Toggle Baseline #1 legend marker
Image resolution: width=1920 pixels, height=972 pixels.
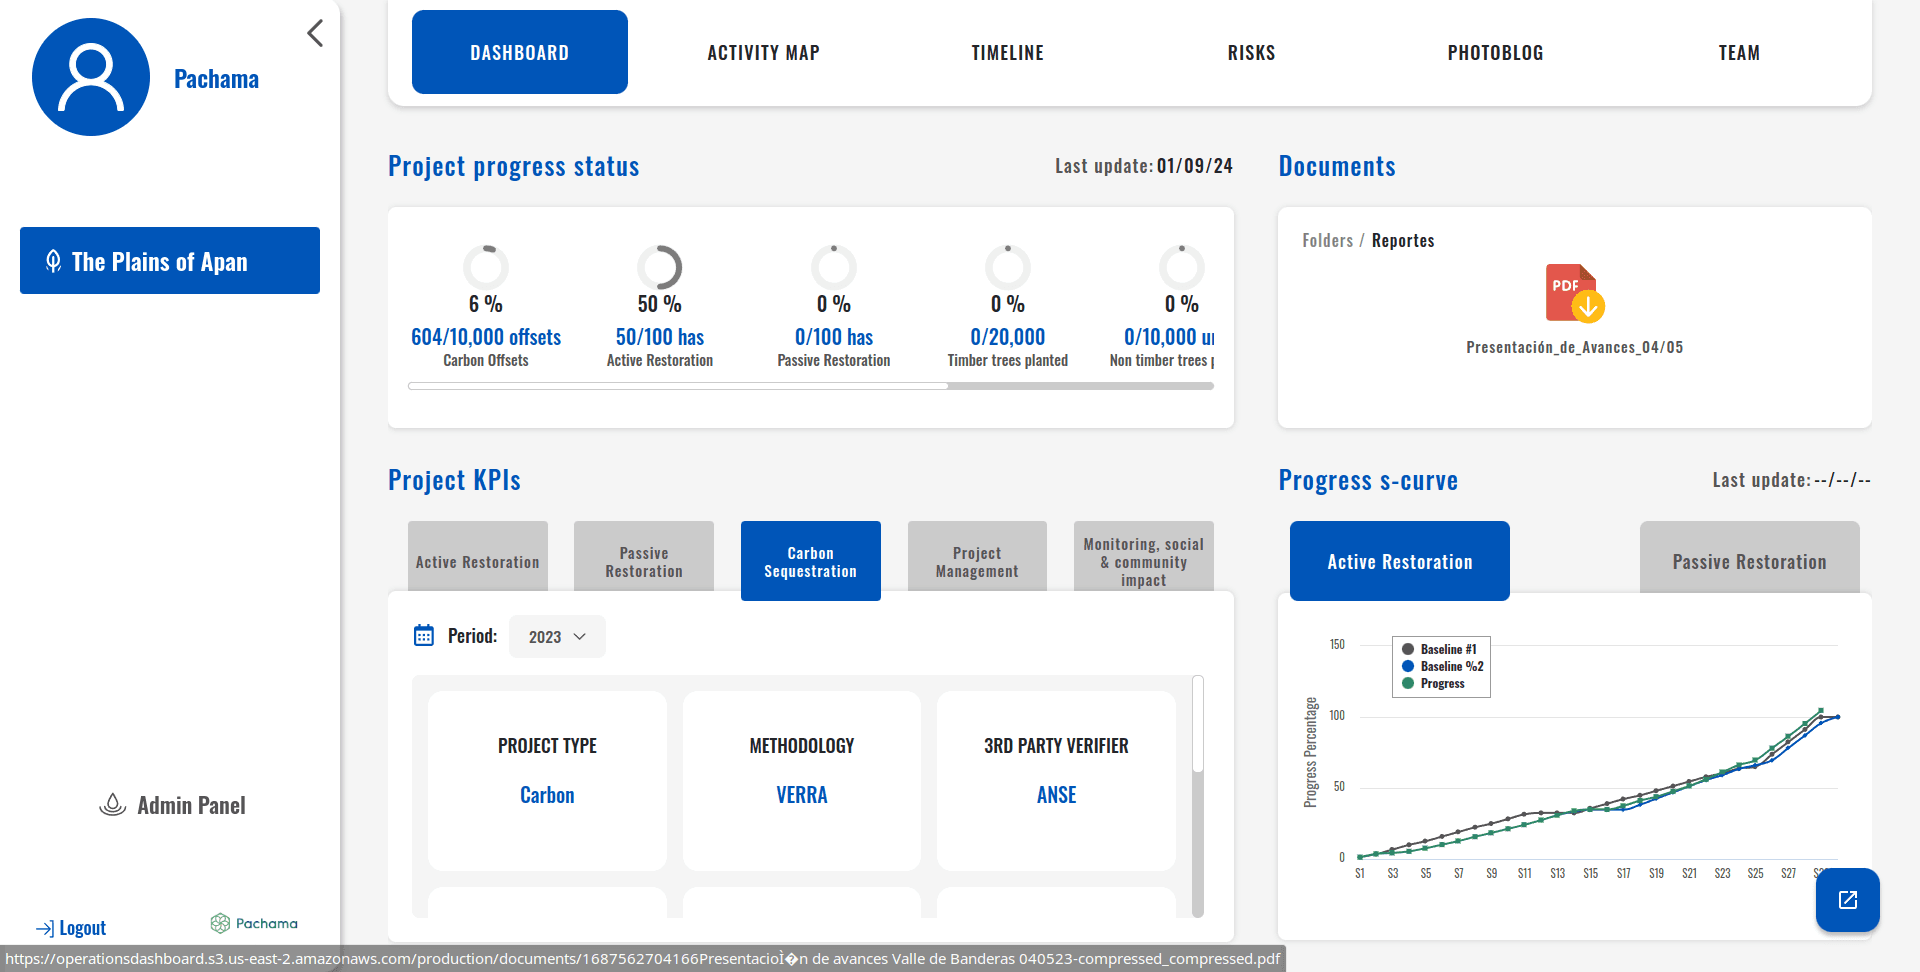pos(1408,649)
